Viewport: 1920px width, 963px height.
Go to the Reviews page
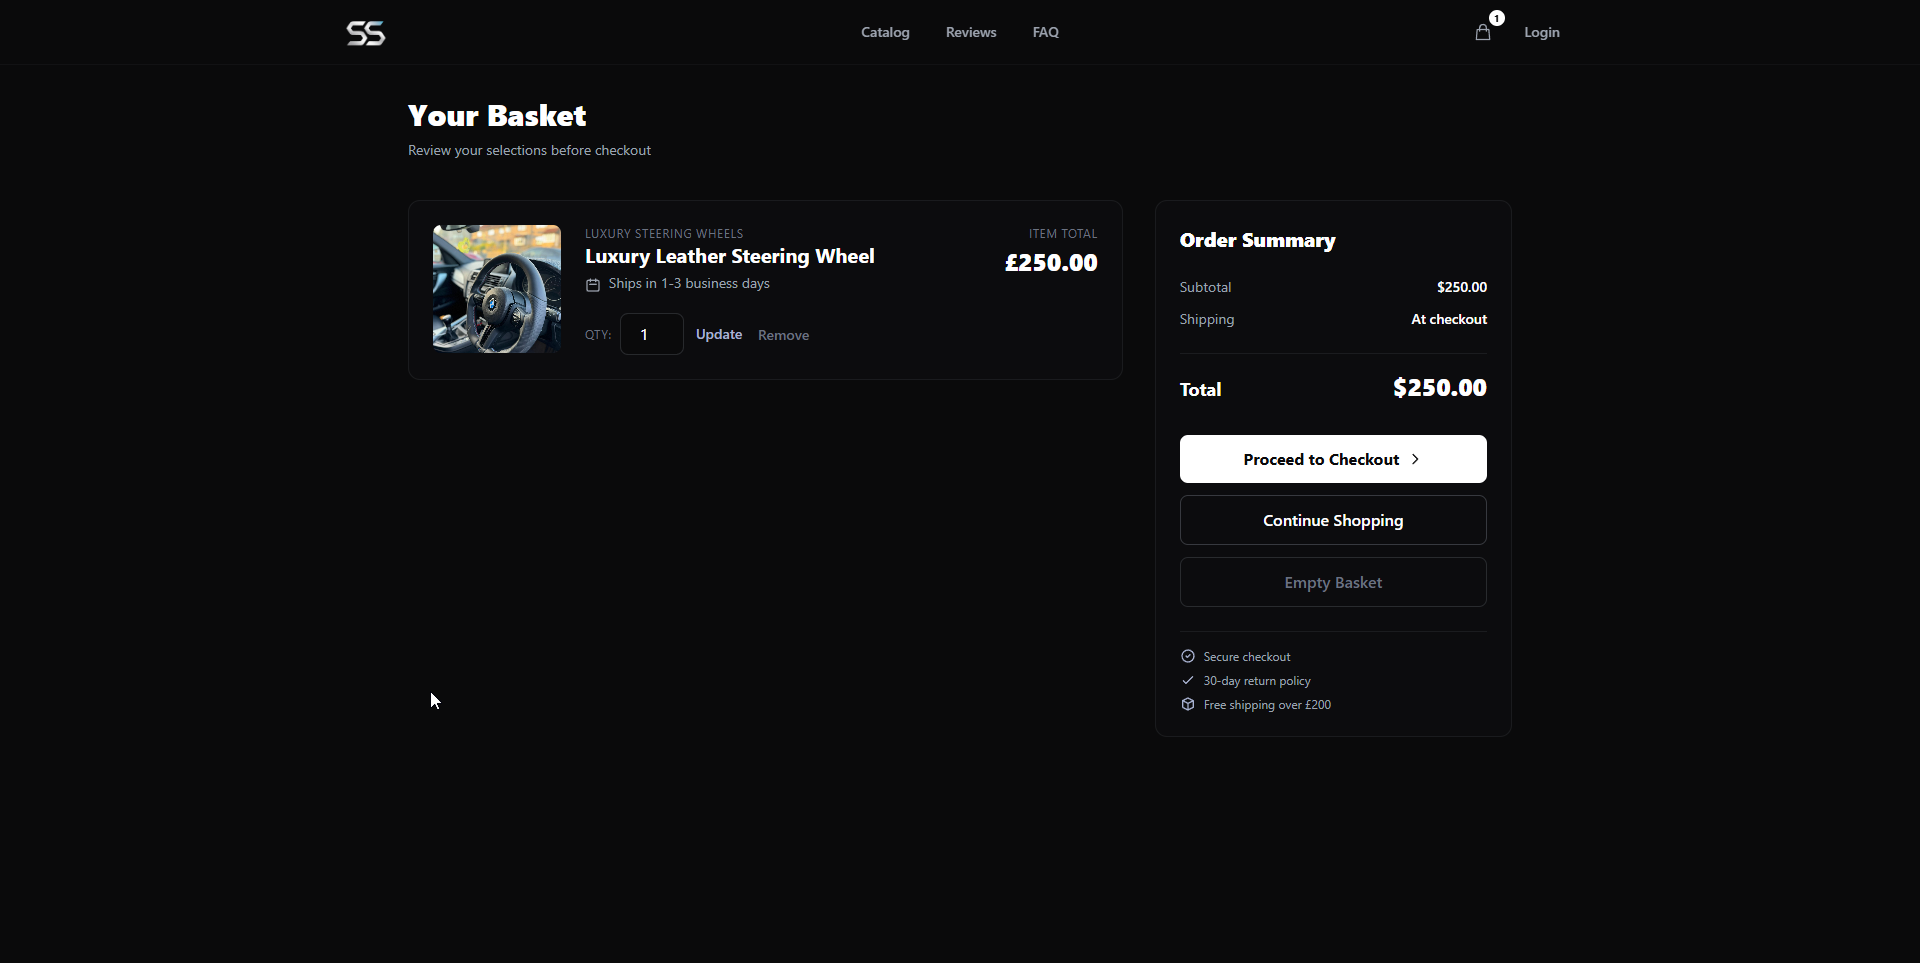click(970, 33)
